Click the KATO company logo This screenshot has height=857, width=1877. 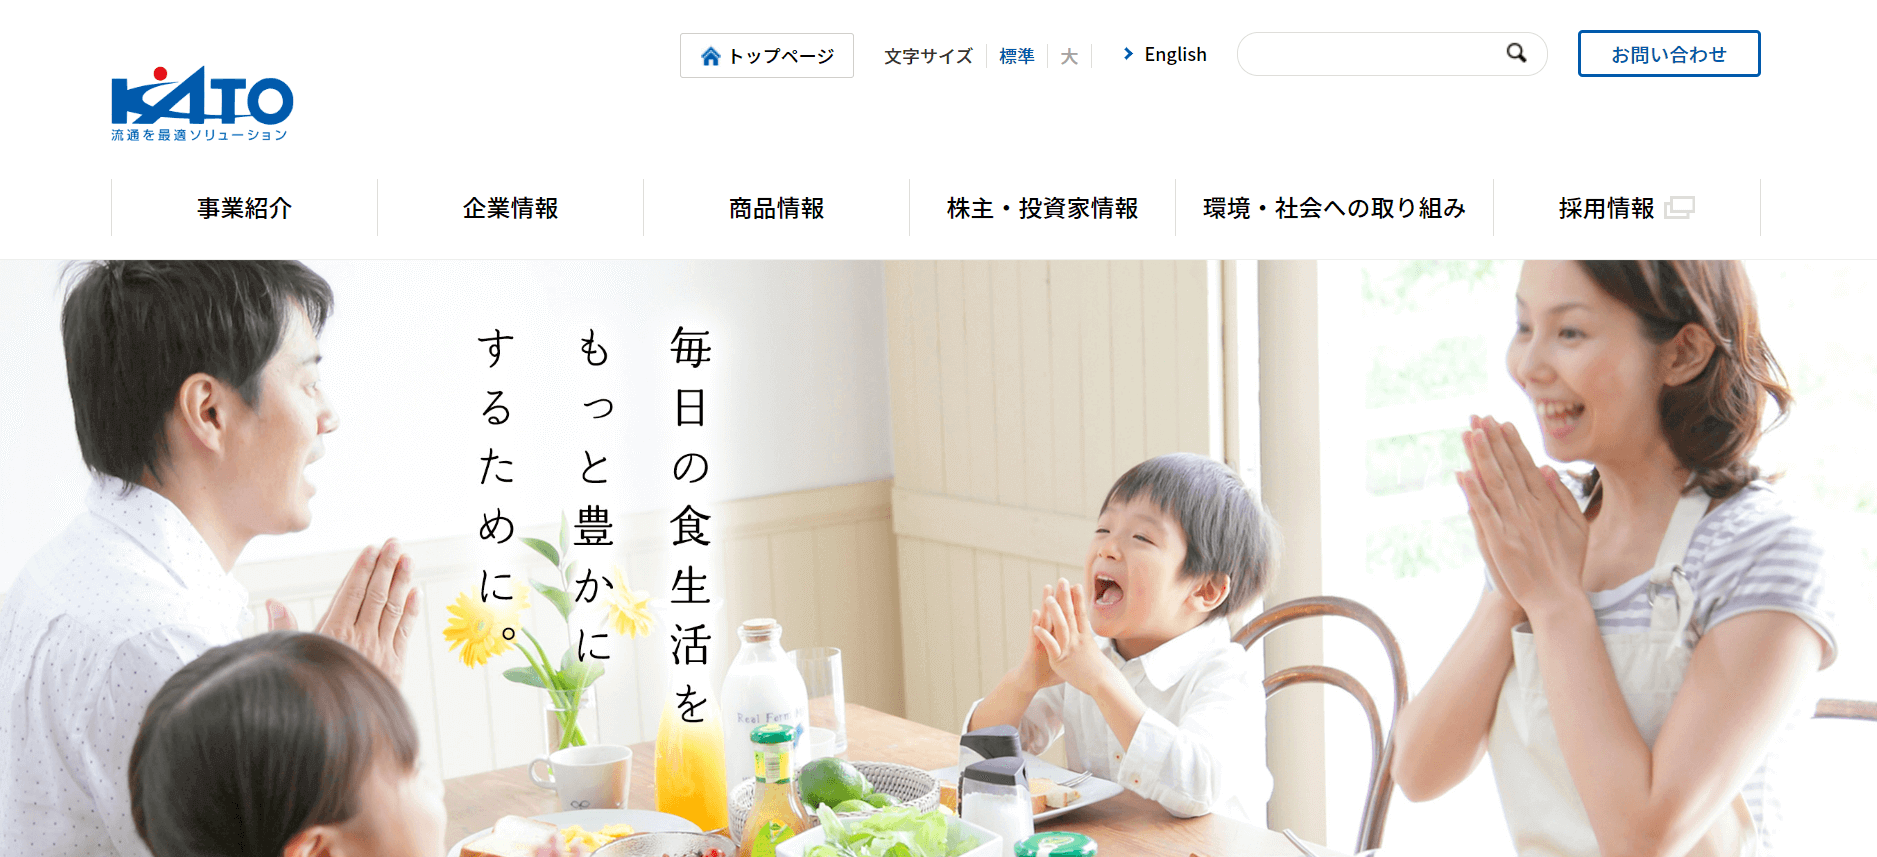(x=202, y=104)
